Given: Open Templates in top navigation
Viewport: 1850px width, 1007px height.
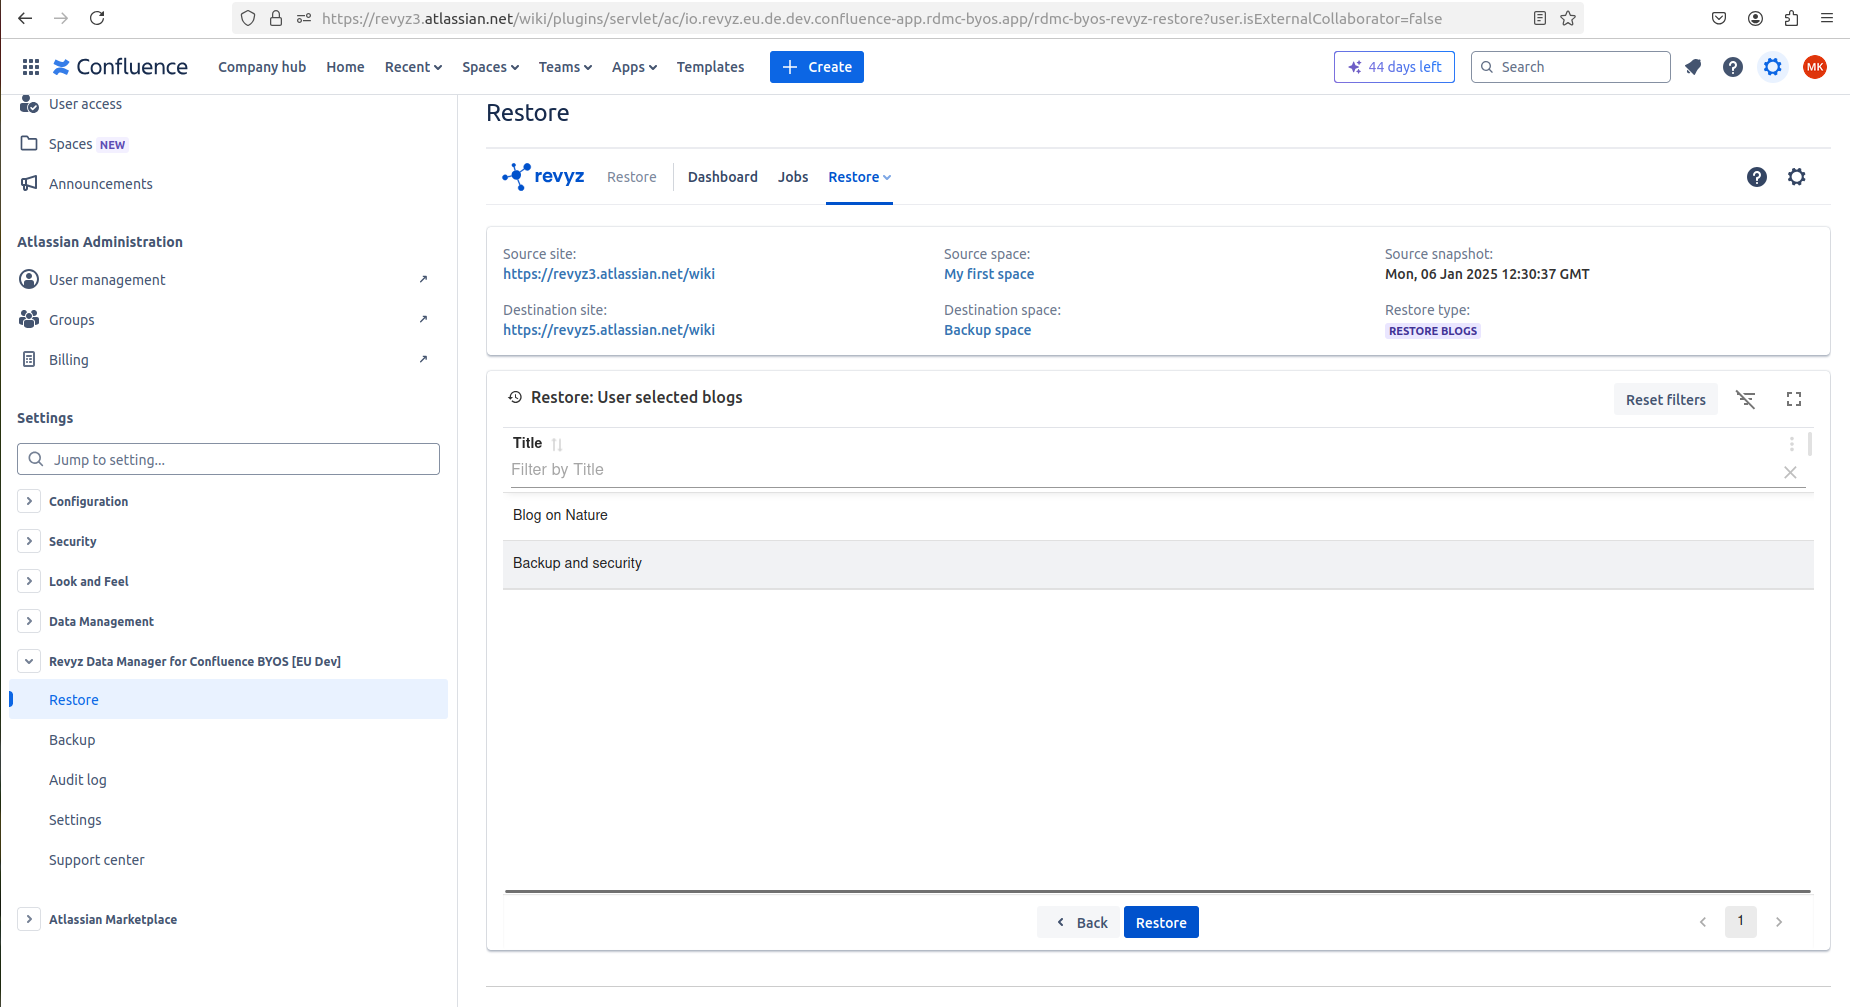Looking at the screenshot, I should click(x=710, y=67).
